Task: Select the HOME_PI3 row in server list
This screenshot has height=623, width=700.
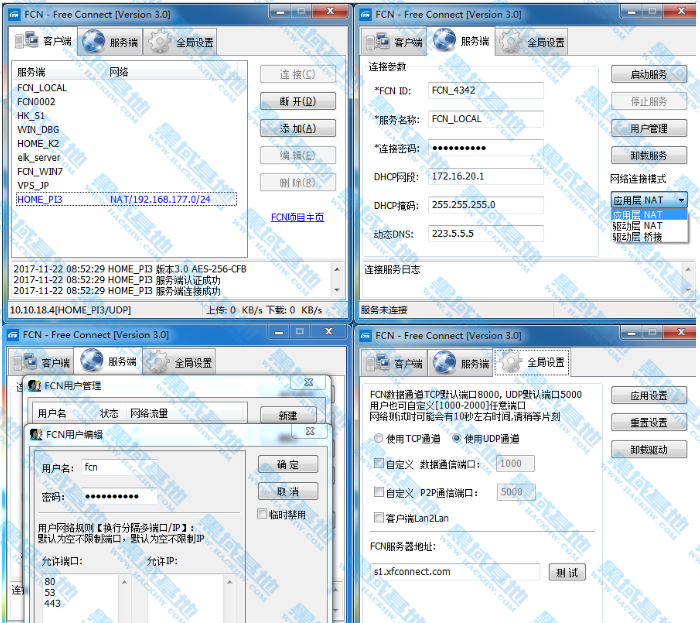Action: point(126,199)
